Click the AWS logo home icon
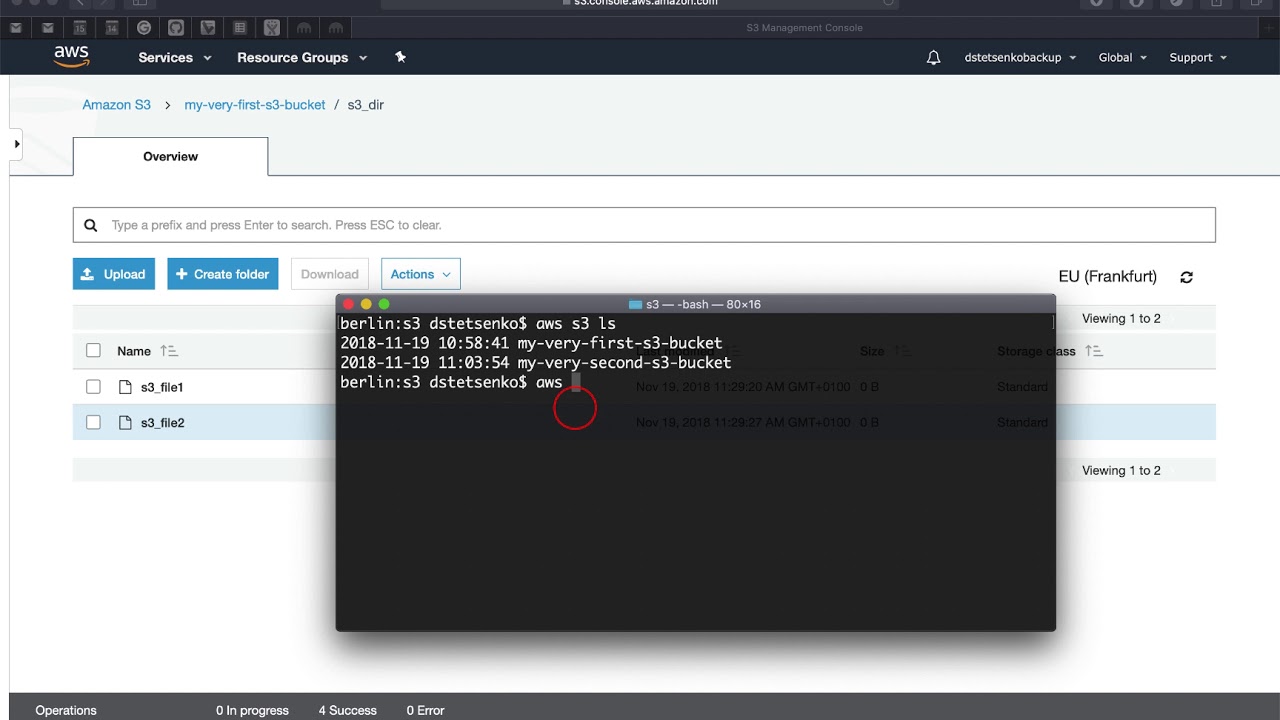 pos(72,57)
